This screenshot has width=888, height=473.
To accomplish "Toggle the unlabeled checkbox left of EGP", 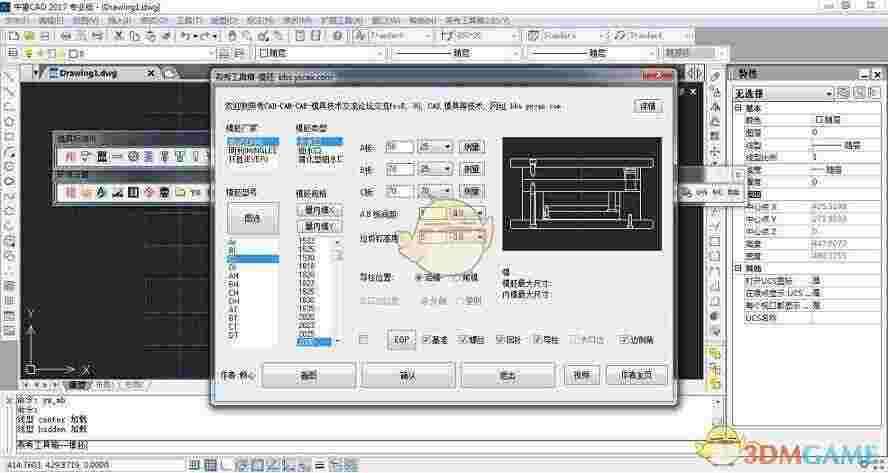I will click(364, 339).
